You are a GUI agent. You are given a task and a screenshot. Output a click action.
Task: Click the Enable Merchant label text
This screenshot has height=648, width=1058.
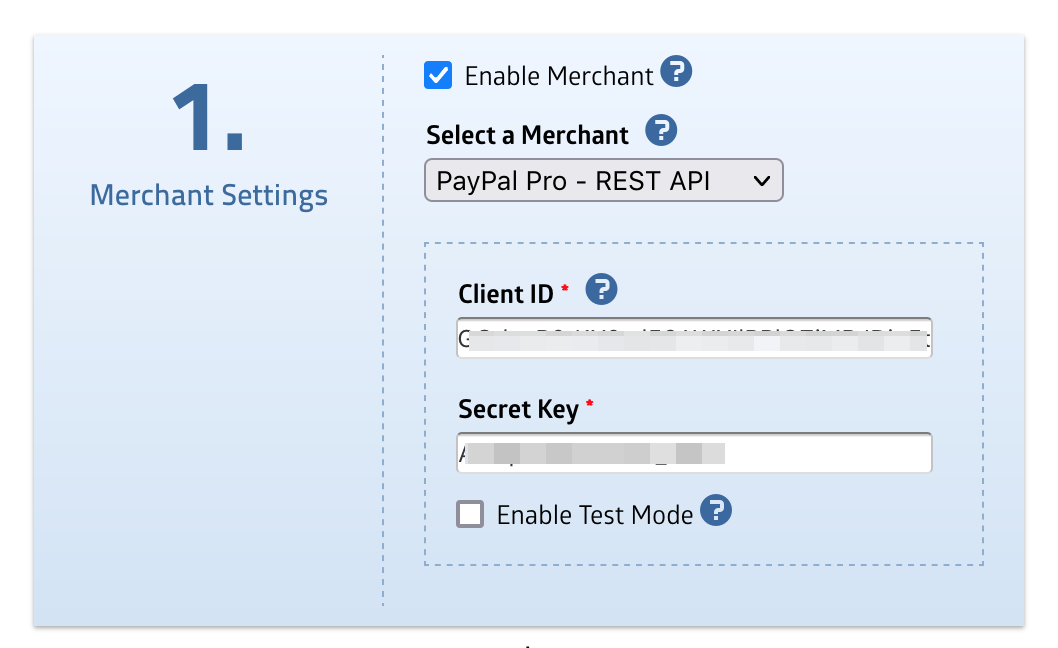[x=558, y=76]
